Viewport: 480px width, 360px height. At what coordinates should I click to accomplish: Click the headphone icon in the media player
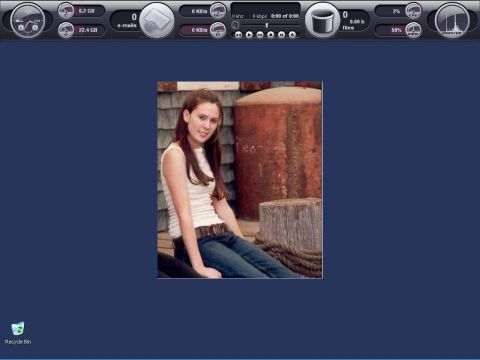(x=235, y=25)
